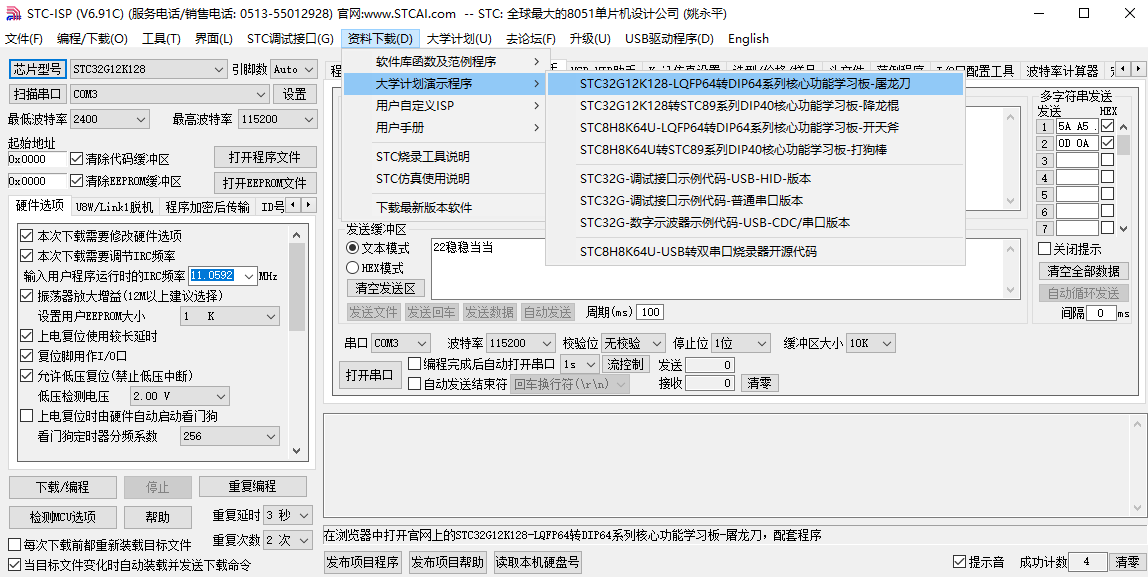Open 大学计划(U) menu
This screenshot has width=1148, height=577.
pos(459,39)
